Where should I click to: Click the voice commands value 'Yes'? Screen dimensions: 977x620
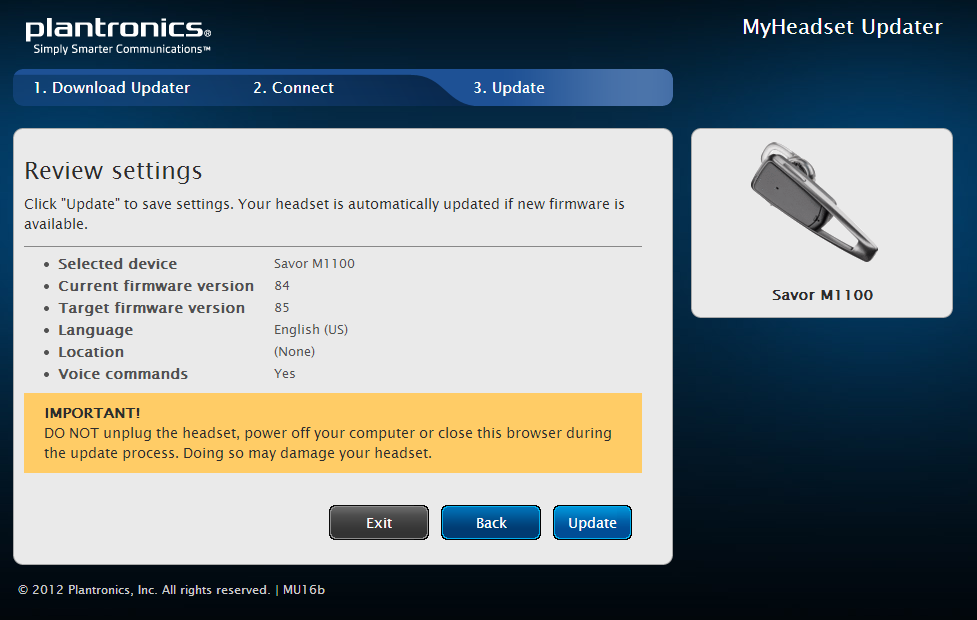pyautogui.click(x=285, y=373)
